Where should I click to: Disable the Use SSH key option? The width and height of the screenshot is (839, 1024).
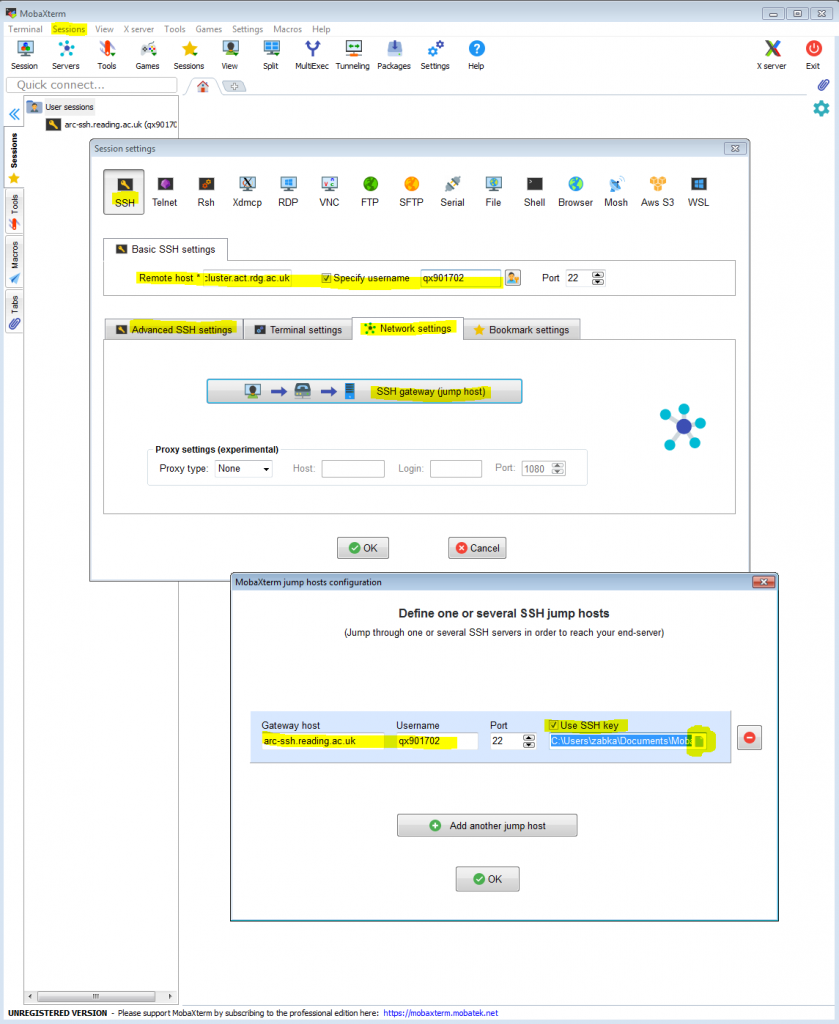(556, 725)
